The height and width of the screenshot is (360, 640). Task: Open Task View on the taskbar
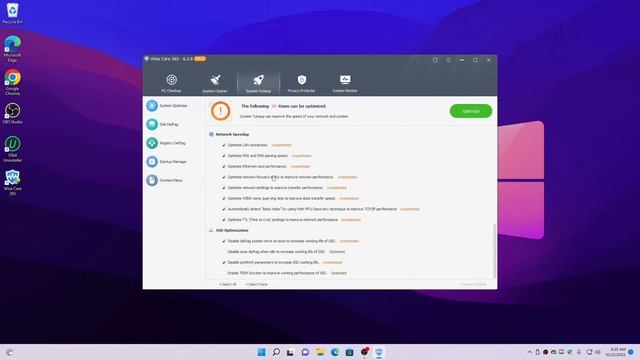pos(290,352)
